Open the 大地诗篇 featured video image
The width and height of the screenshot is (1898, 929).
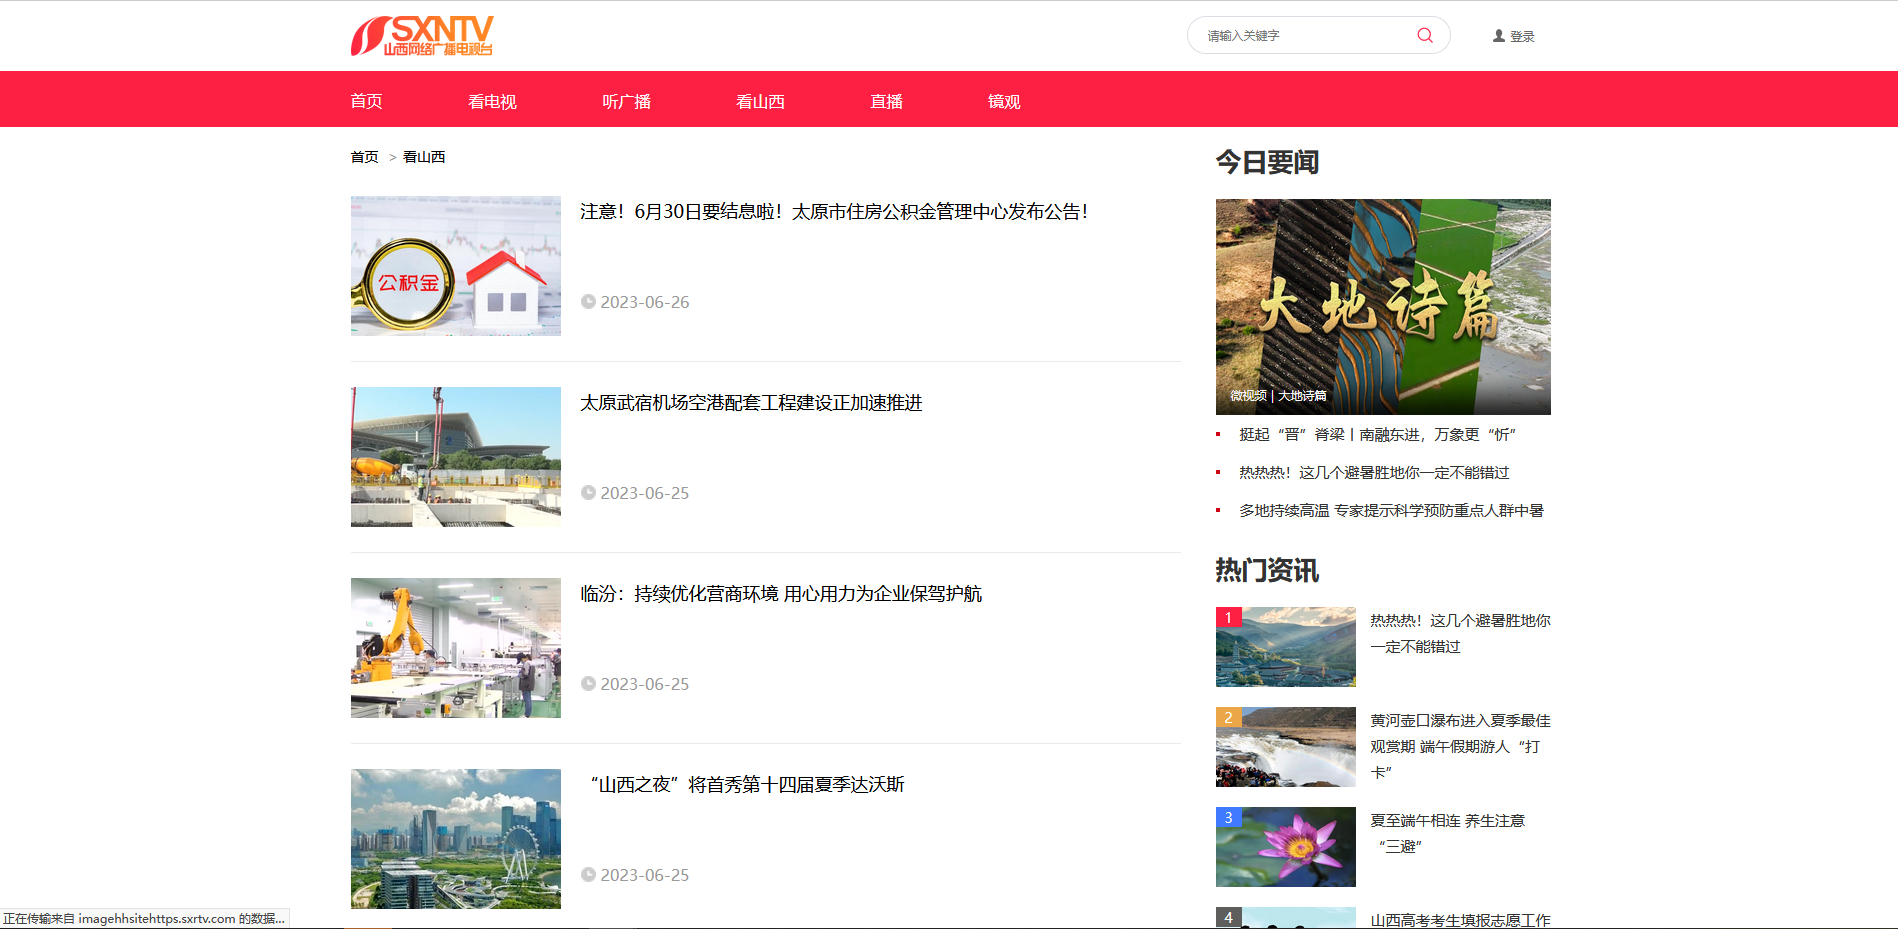(1383, 306)
